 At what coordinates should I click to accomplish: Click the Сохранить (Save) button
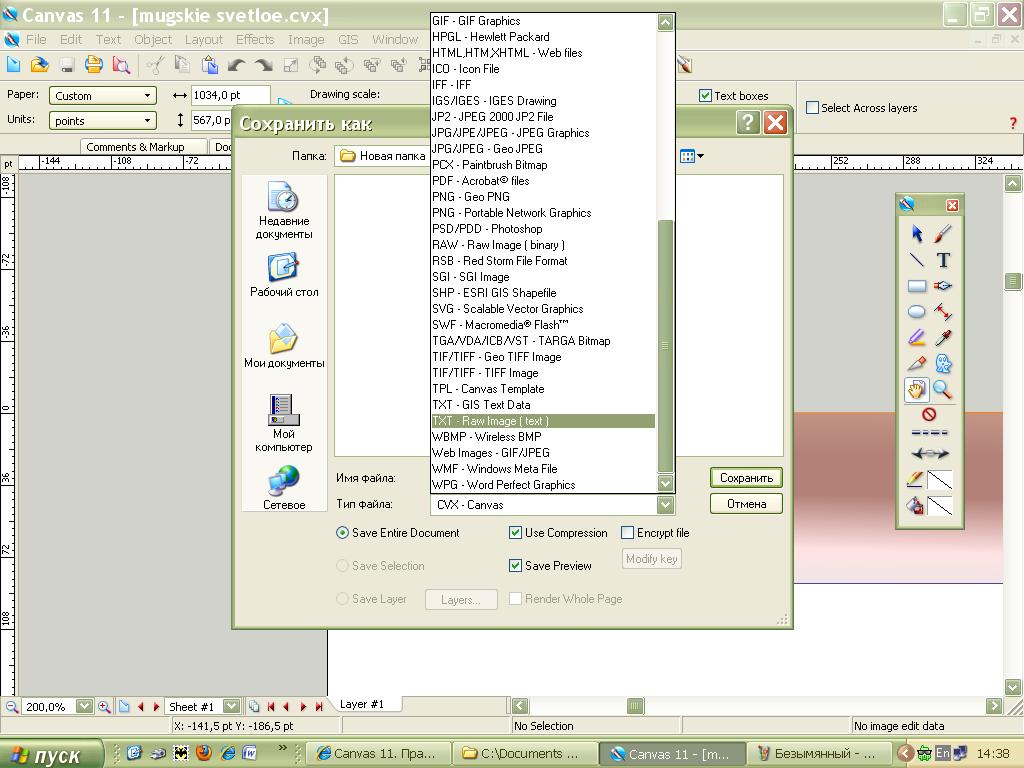pyautogui.click(x=746, y=478)
